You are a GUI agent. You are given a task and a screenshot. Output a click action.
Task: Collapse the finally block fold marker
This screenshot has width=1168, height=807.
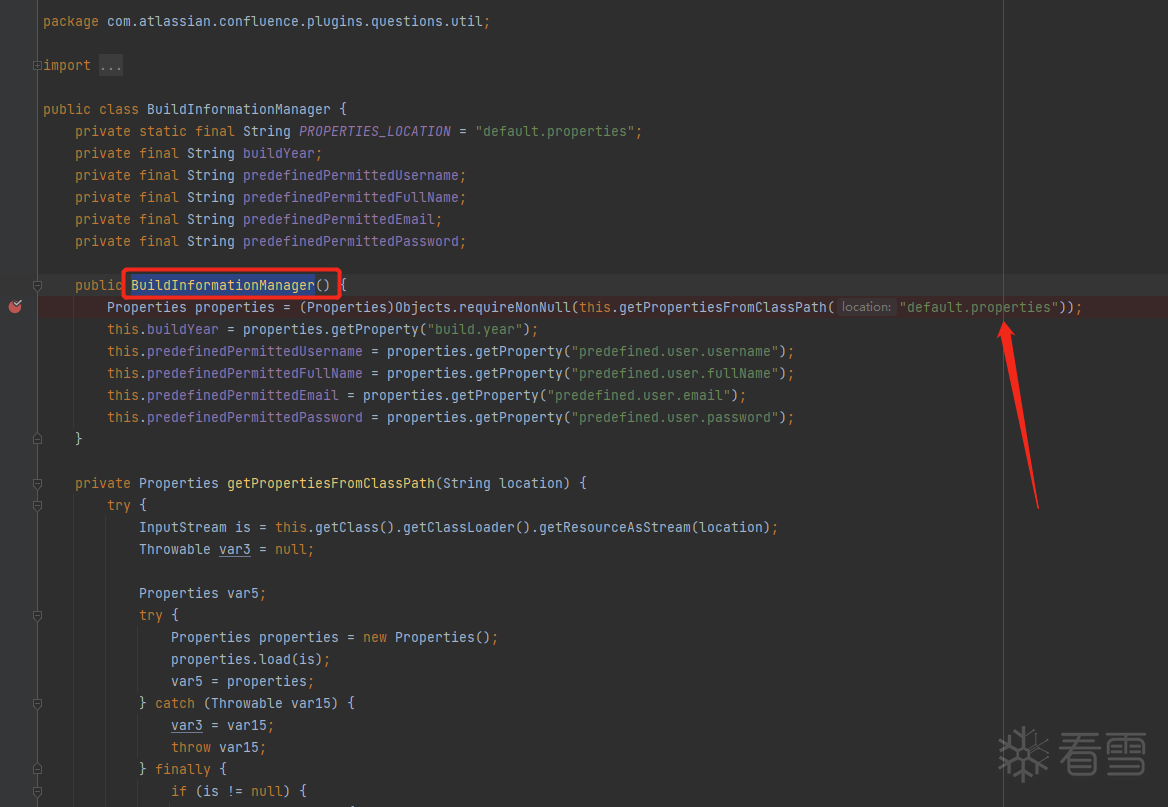point(37,769)
